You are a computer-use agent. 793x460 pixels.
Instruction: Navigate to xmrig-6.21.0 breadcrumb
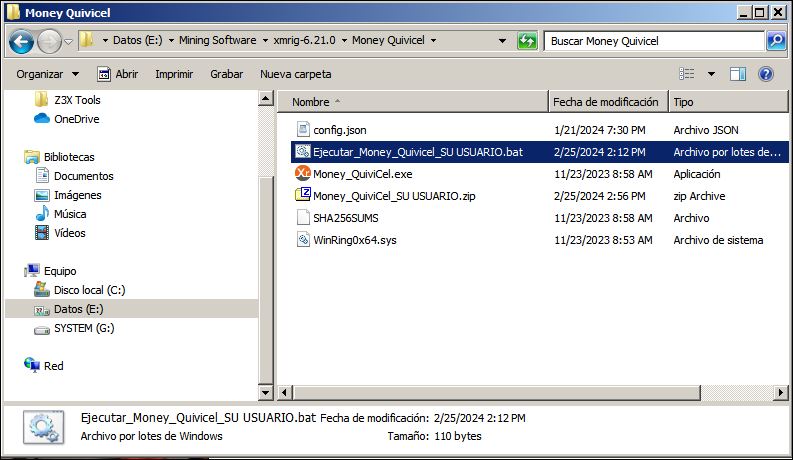(x=304, y=40)
